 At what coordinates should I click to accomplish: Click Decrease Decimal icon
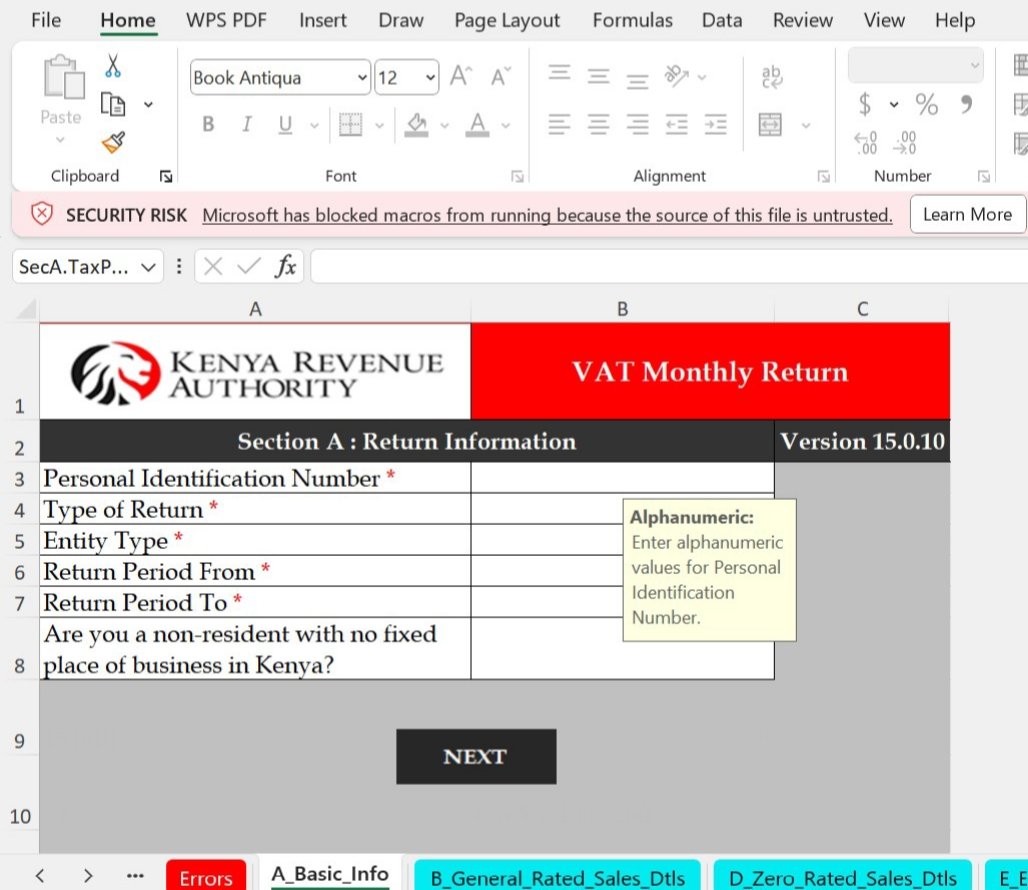pos(905,142)
